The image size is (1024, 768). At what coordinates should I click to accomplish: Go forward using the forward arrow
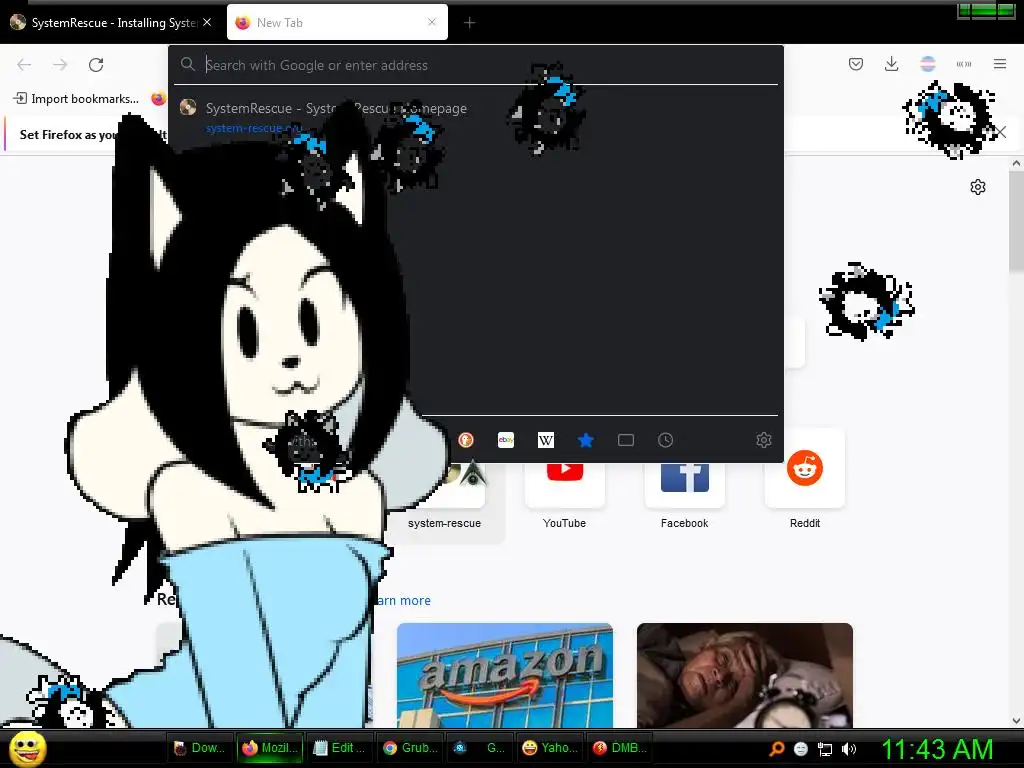click(x=60, y=65)
